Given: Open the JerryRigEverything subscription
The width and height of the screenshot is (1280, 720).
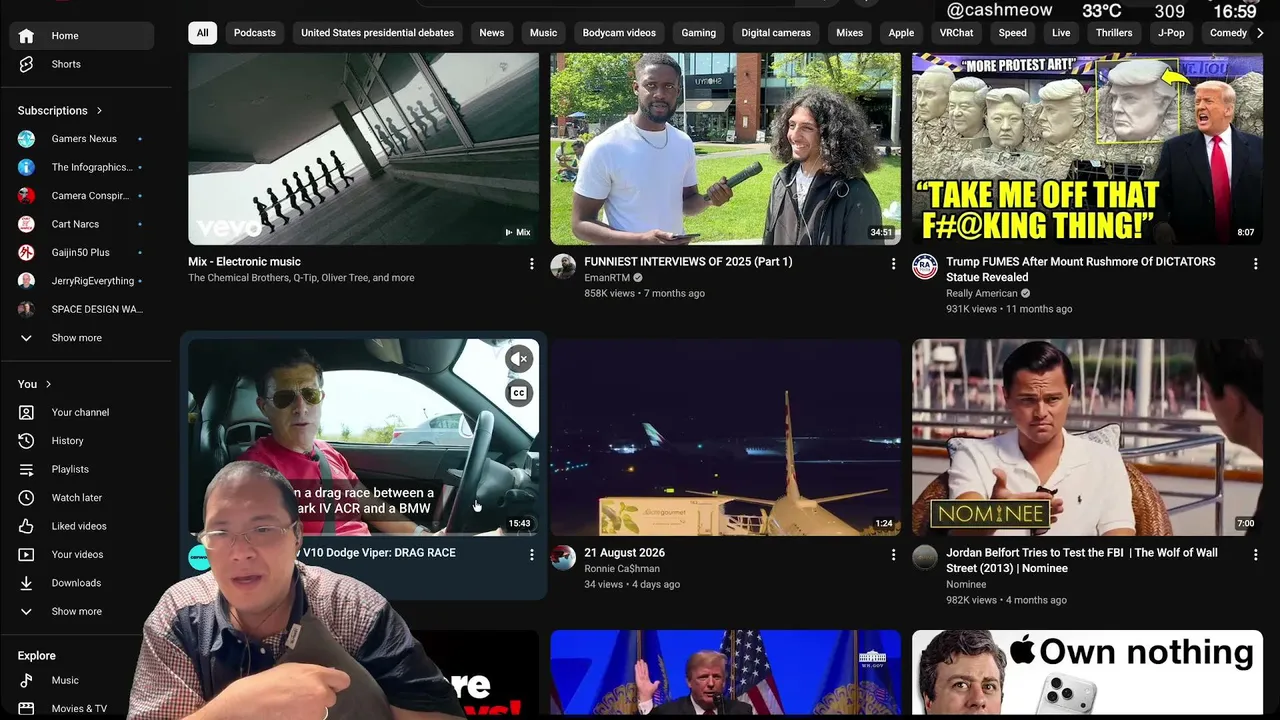Looking at the screenshot, I should pos(82,281).
